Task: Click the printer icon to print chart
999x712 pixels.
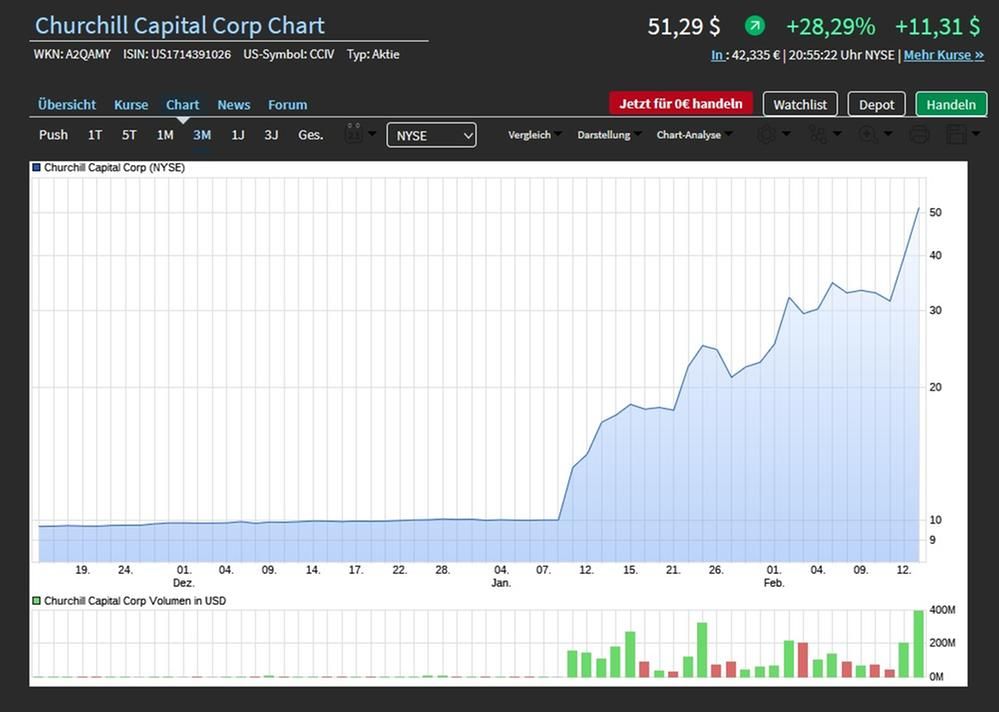Action: [x=918, y=134]
